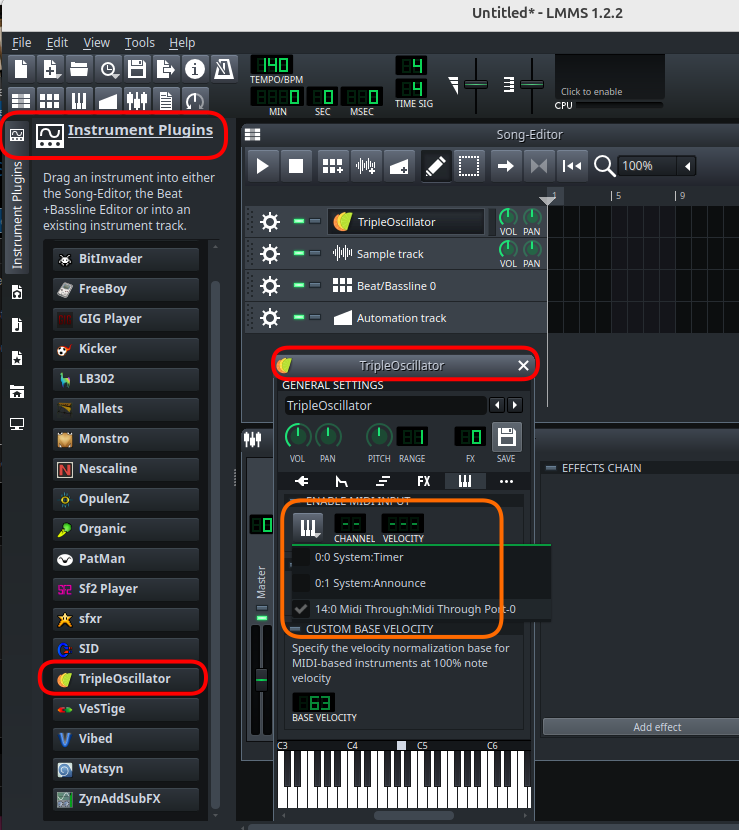Show controller rack icon
This screenshot has width=739, height=830.
pos(195,100)
